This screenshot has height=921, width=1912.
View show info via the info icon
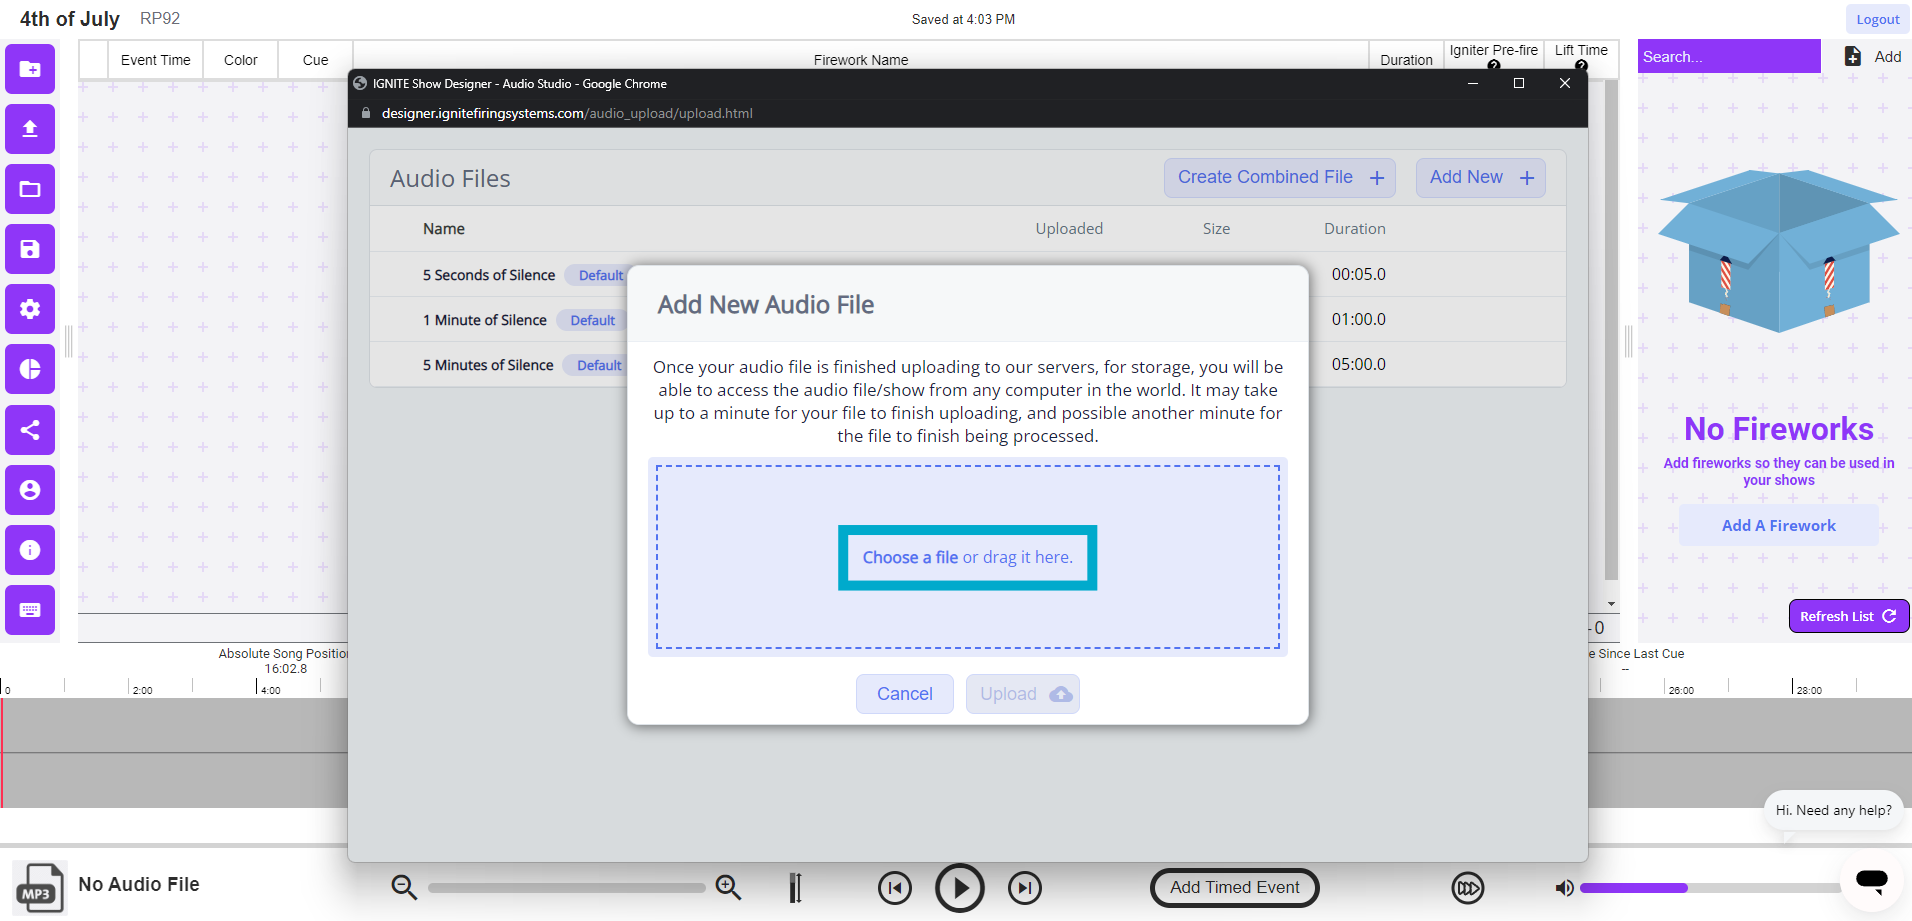[x=29, y=550]
